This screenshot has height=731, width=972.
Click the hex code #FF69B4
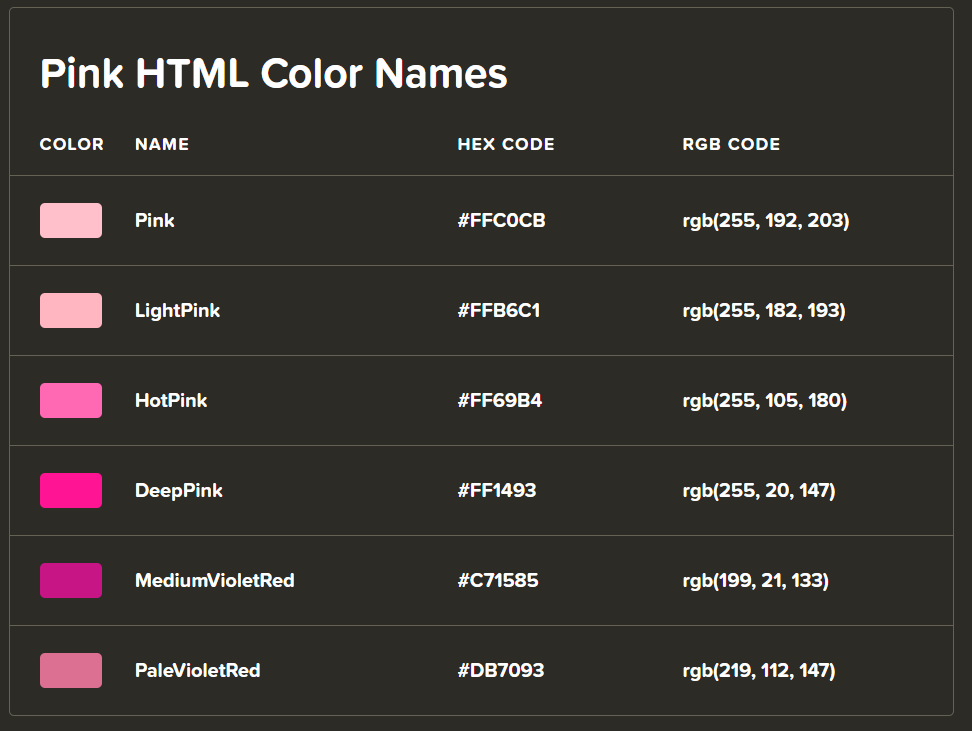[x=499, y=401]
